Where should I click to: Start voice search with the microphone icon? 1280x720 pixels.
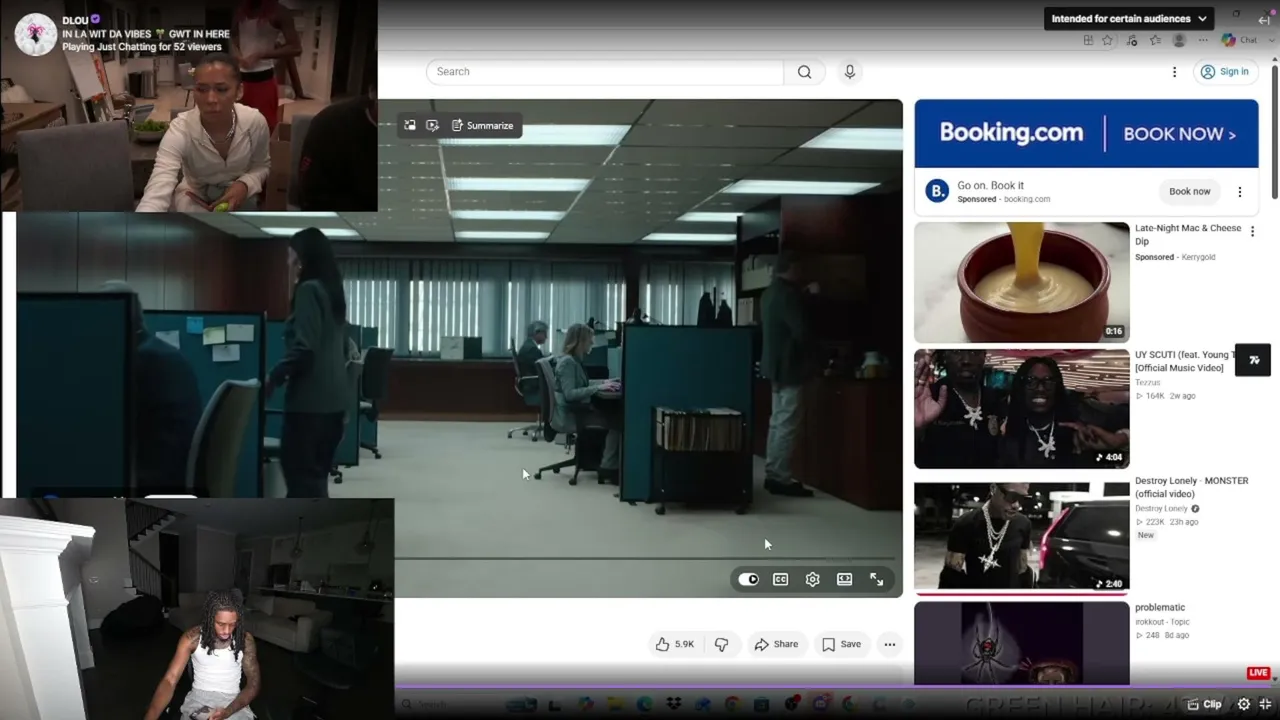point(850,72)
